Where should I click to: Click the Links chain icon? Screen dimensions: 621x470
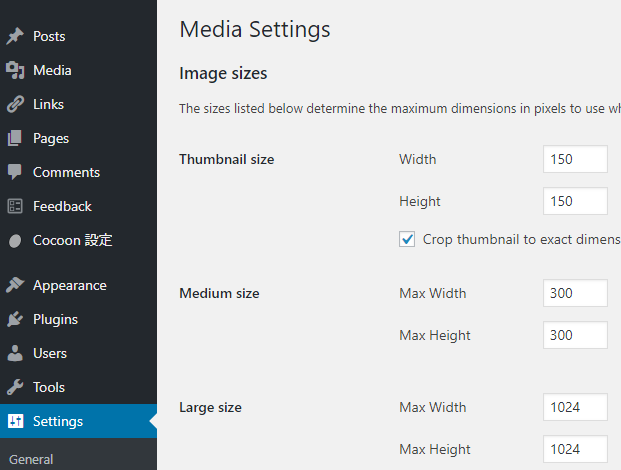pyautogui.click(x=15, y=105)
